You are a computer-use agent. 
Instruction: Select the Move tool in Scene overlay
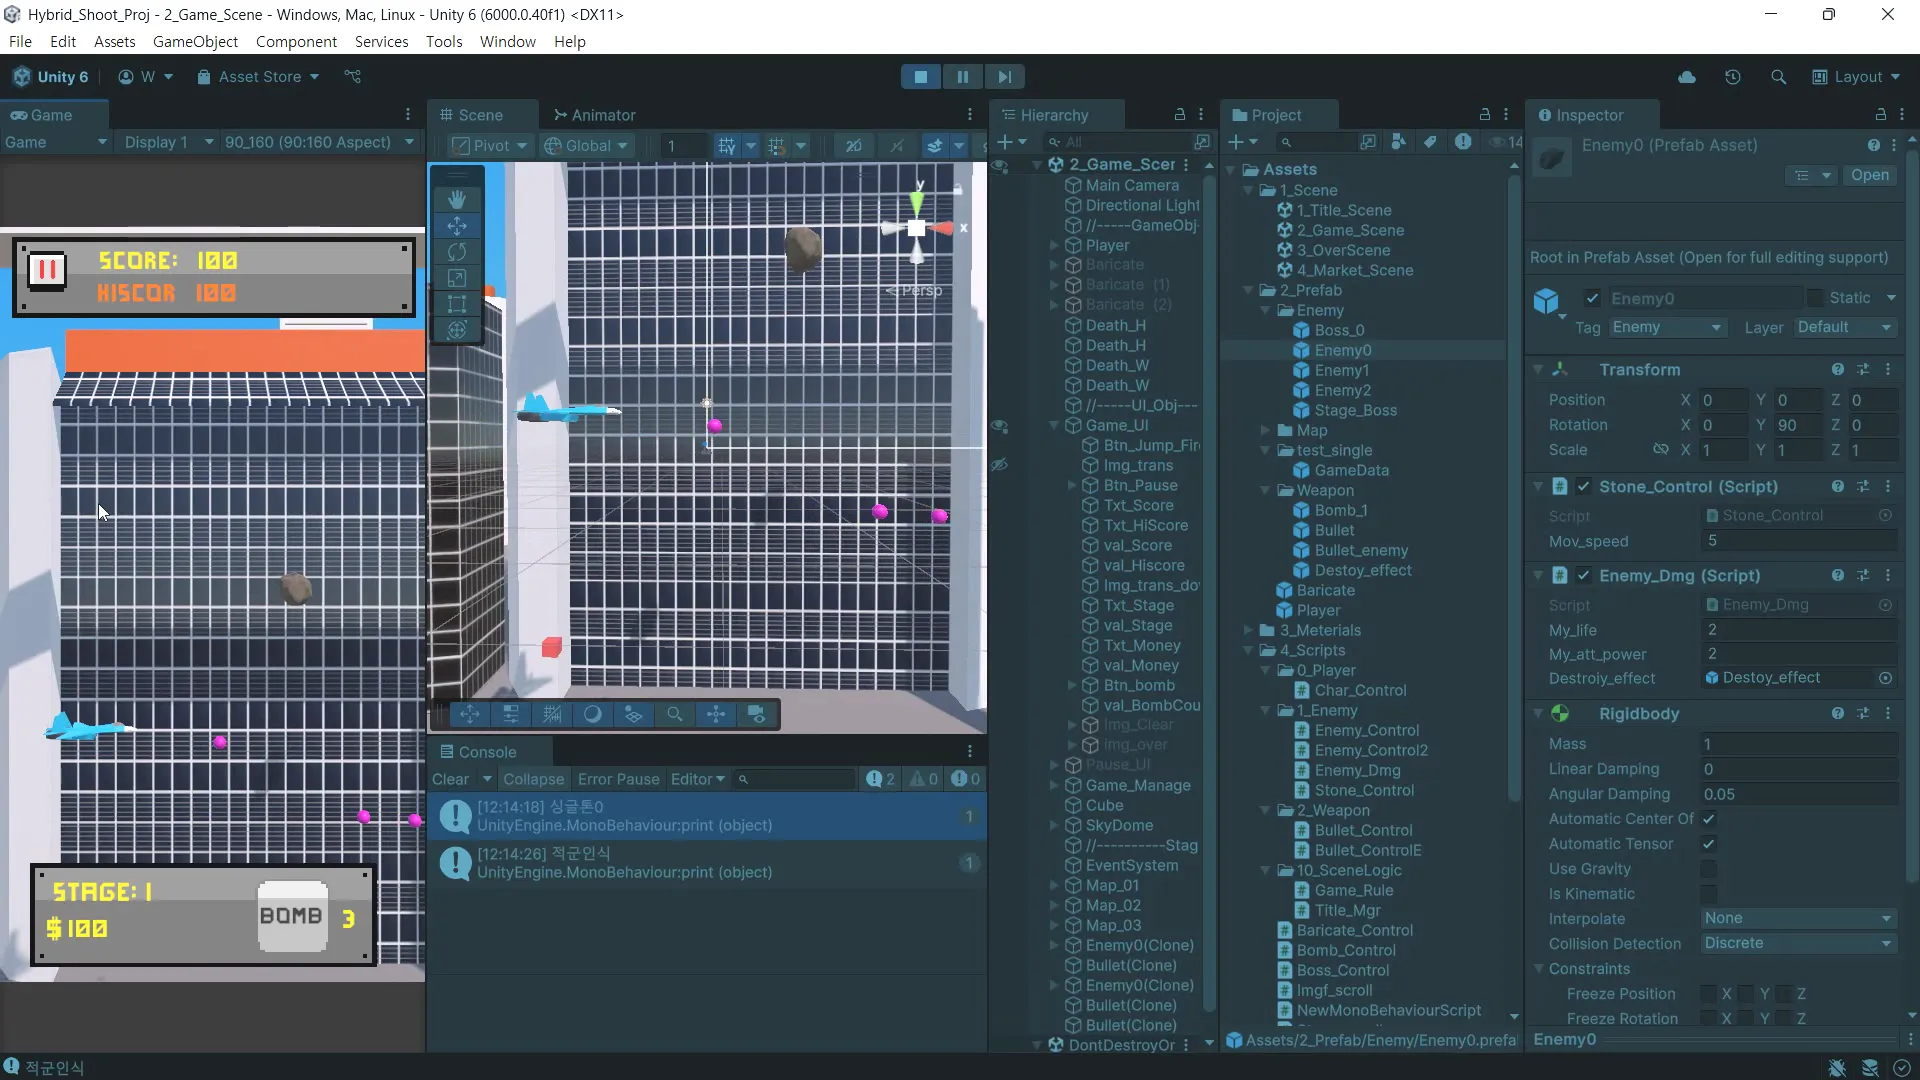click(x=457, y=226)
